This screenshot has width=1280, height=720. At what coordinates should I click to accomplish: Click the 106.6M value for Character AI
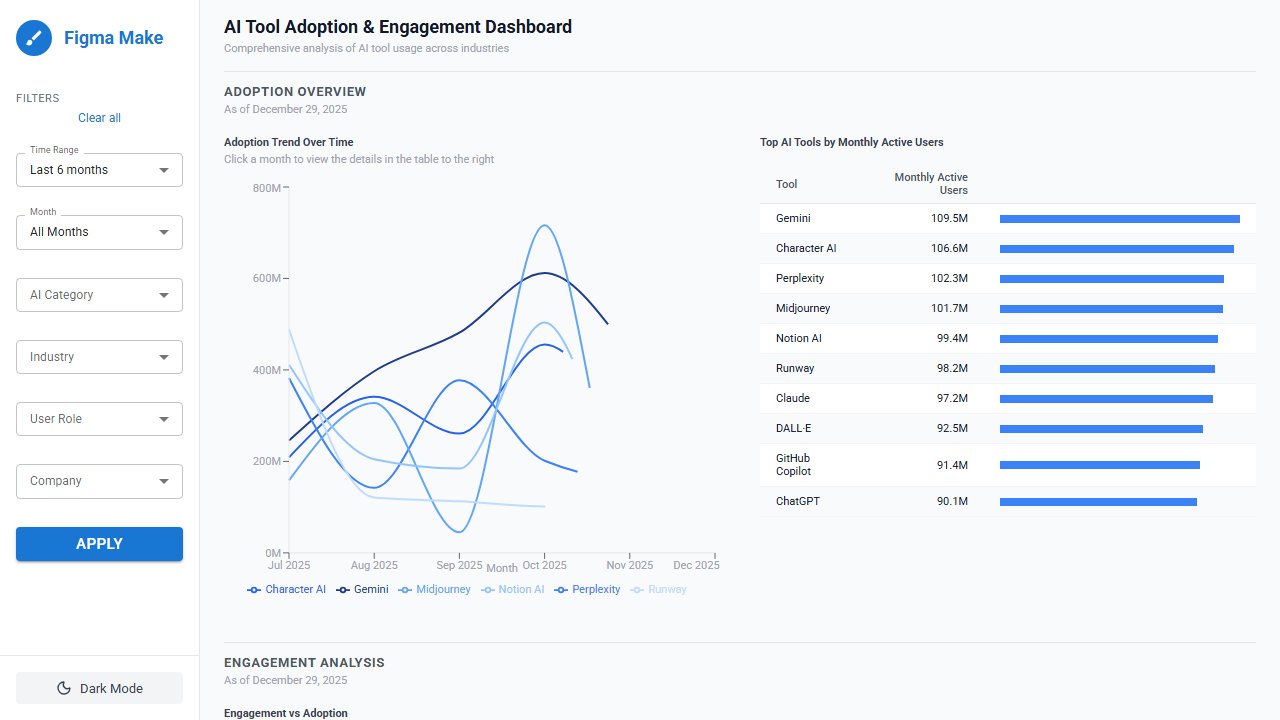[949, 249]
